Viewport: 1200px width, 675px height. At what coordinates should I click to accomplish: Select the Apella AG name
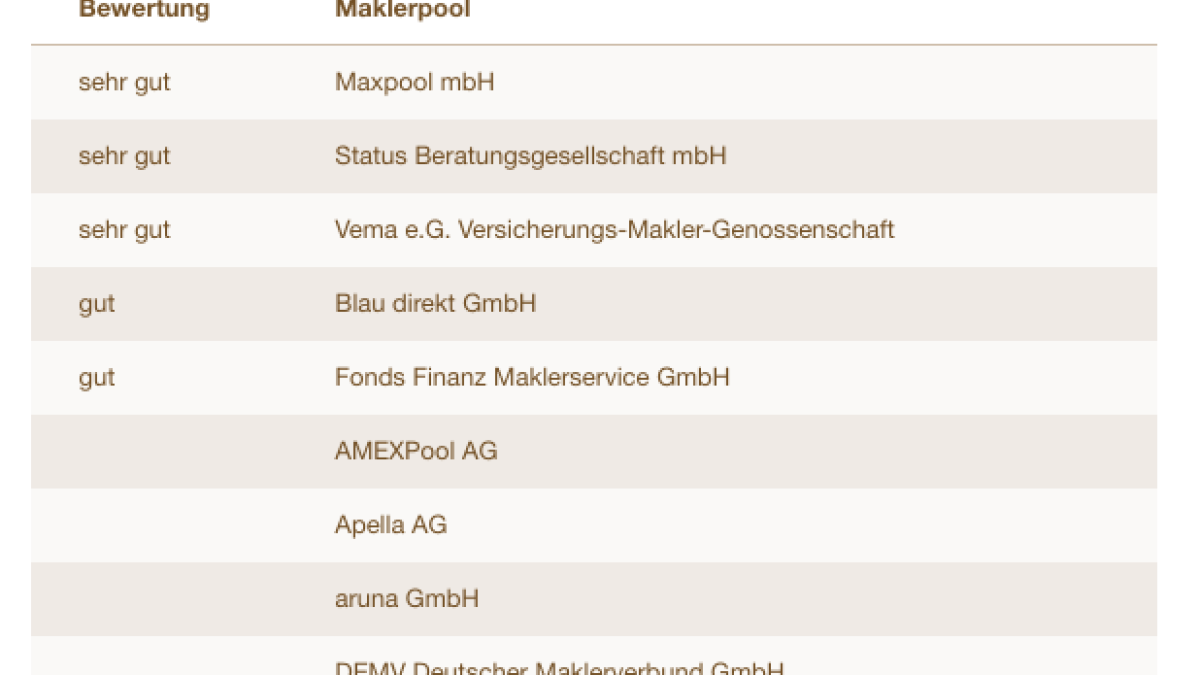click(x=390, y=526)
